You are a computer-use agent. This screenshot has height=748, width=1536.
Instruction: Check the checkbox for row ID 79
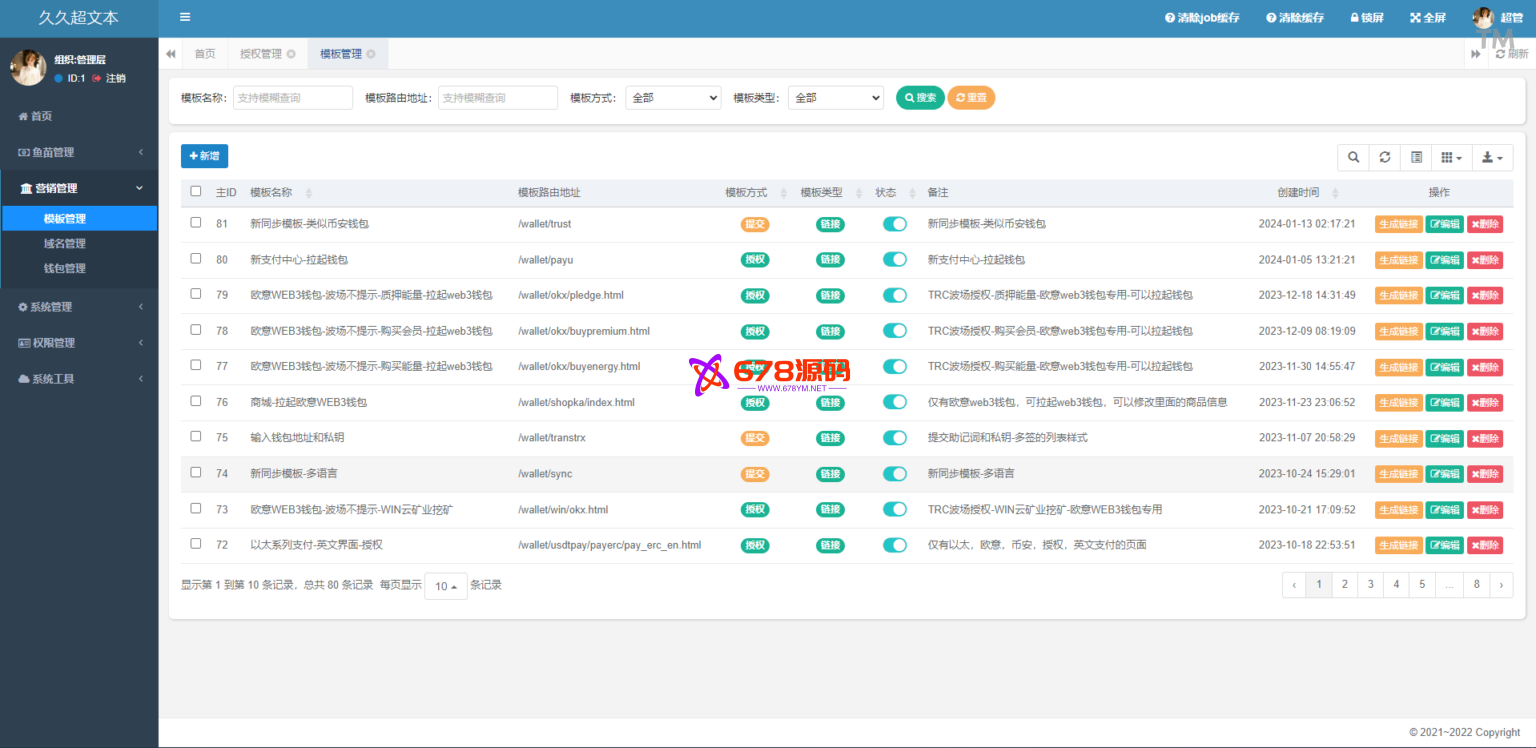pos(196,294)
